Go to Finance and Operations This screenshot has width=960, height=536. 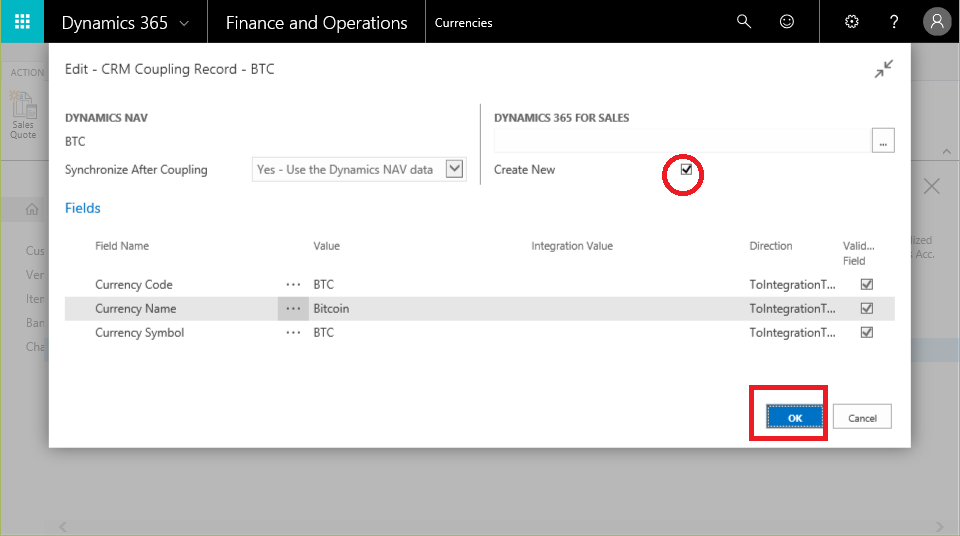[x=316, y=23]
